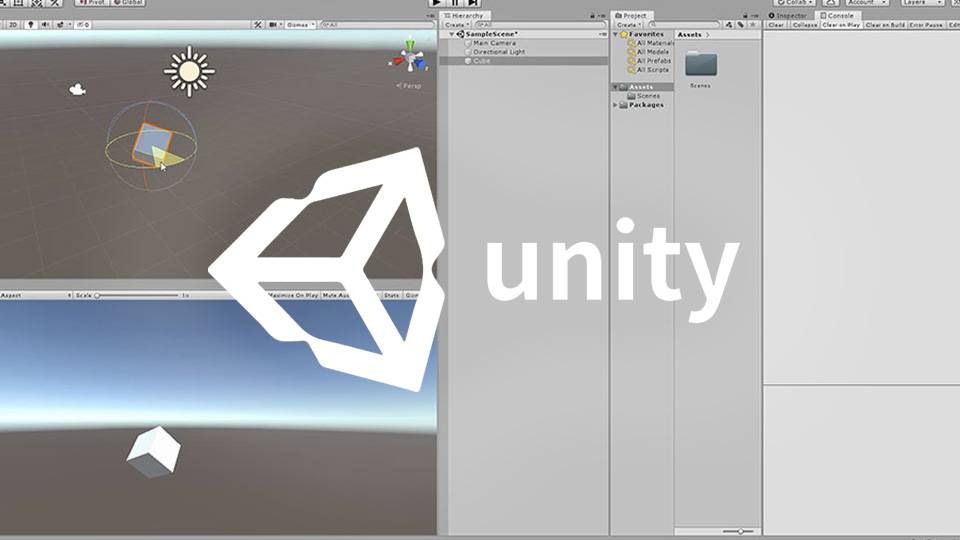Select Main Camera in Hierarchy
960x540 pixels.
point(495,43)
